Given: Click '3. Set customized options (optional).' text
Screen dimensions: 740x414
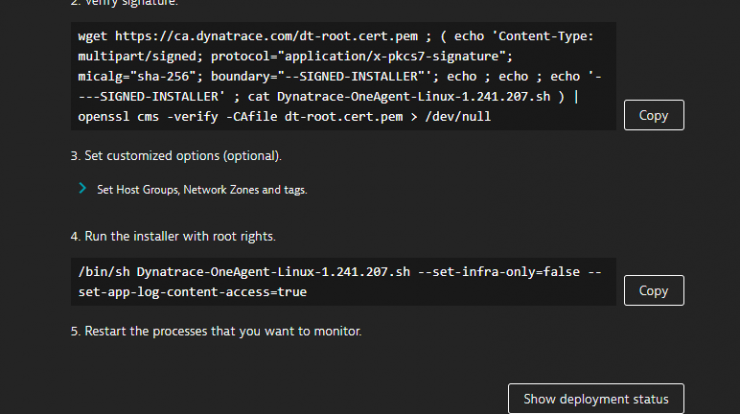Looking at the screenshot, I should coord(176,156).
